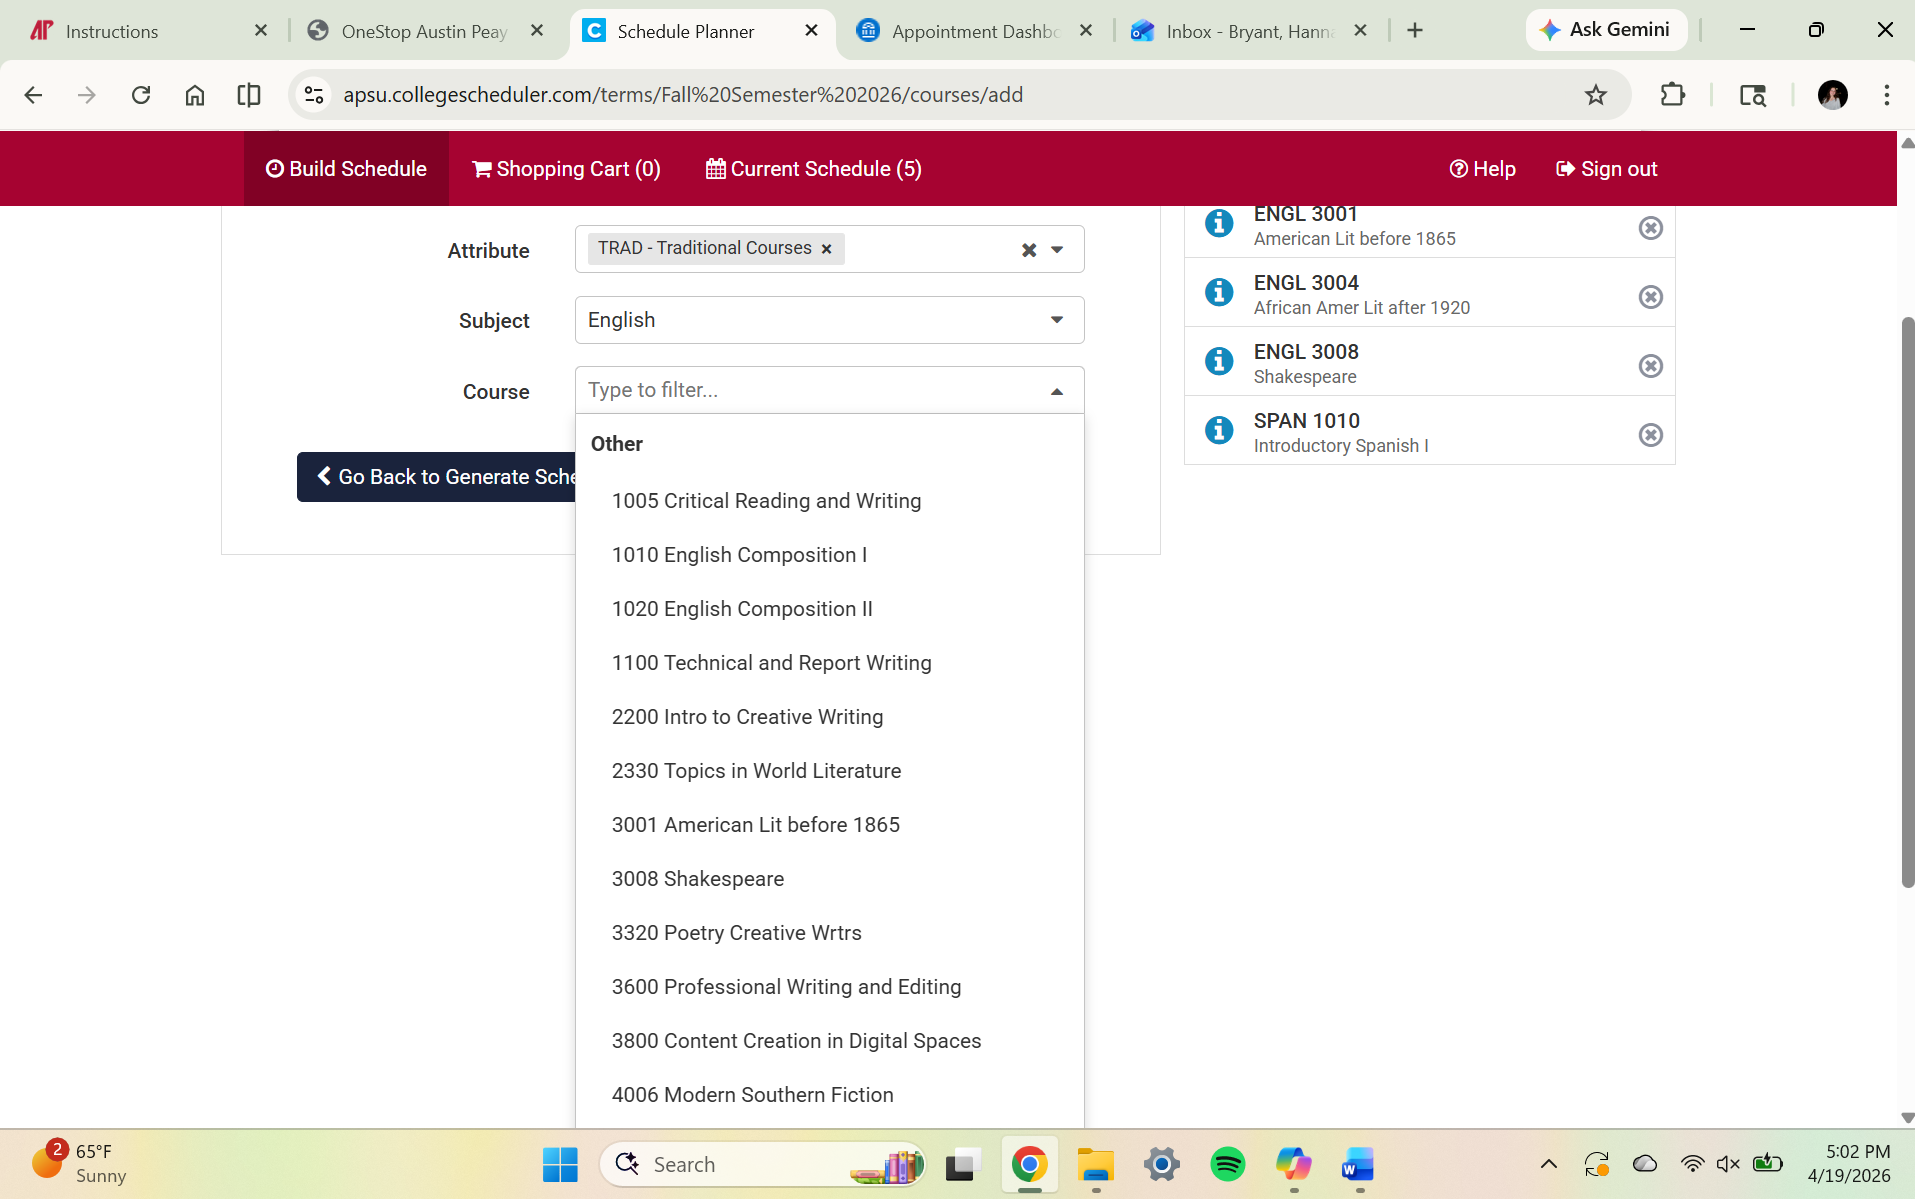Remove ENGL 3008 using its delete icon
The width and height of the screenshot is (1915, 1199).
click(x=1650, y=365)
